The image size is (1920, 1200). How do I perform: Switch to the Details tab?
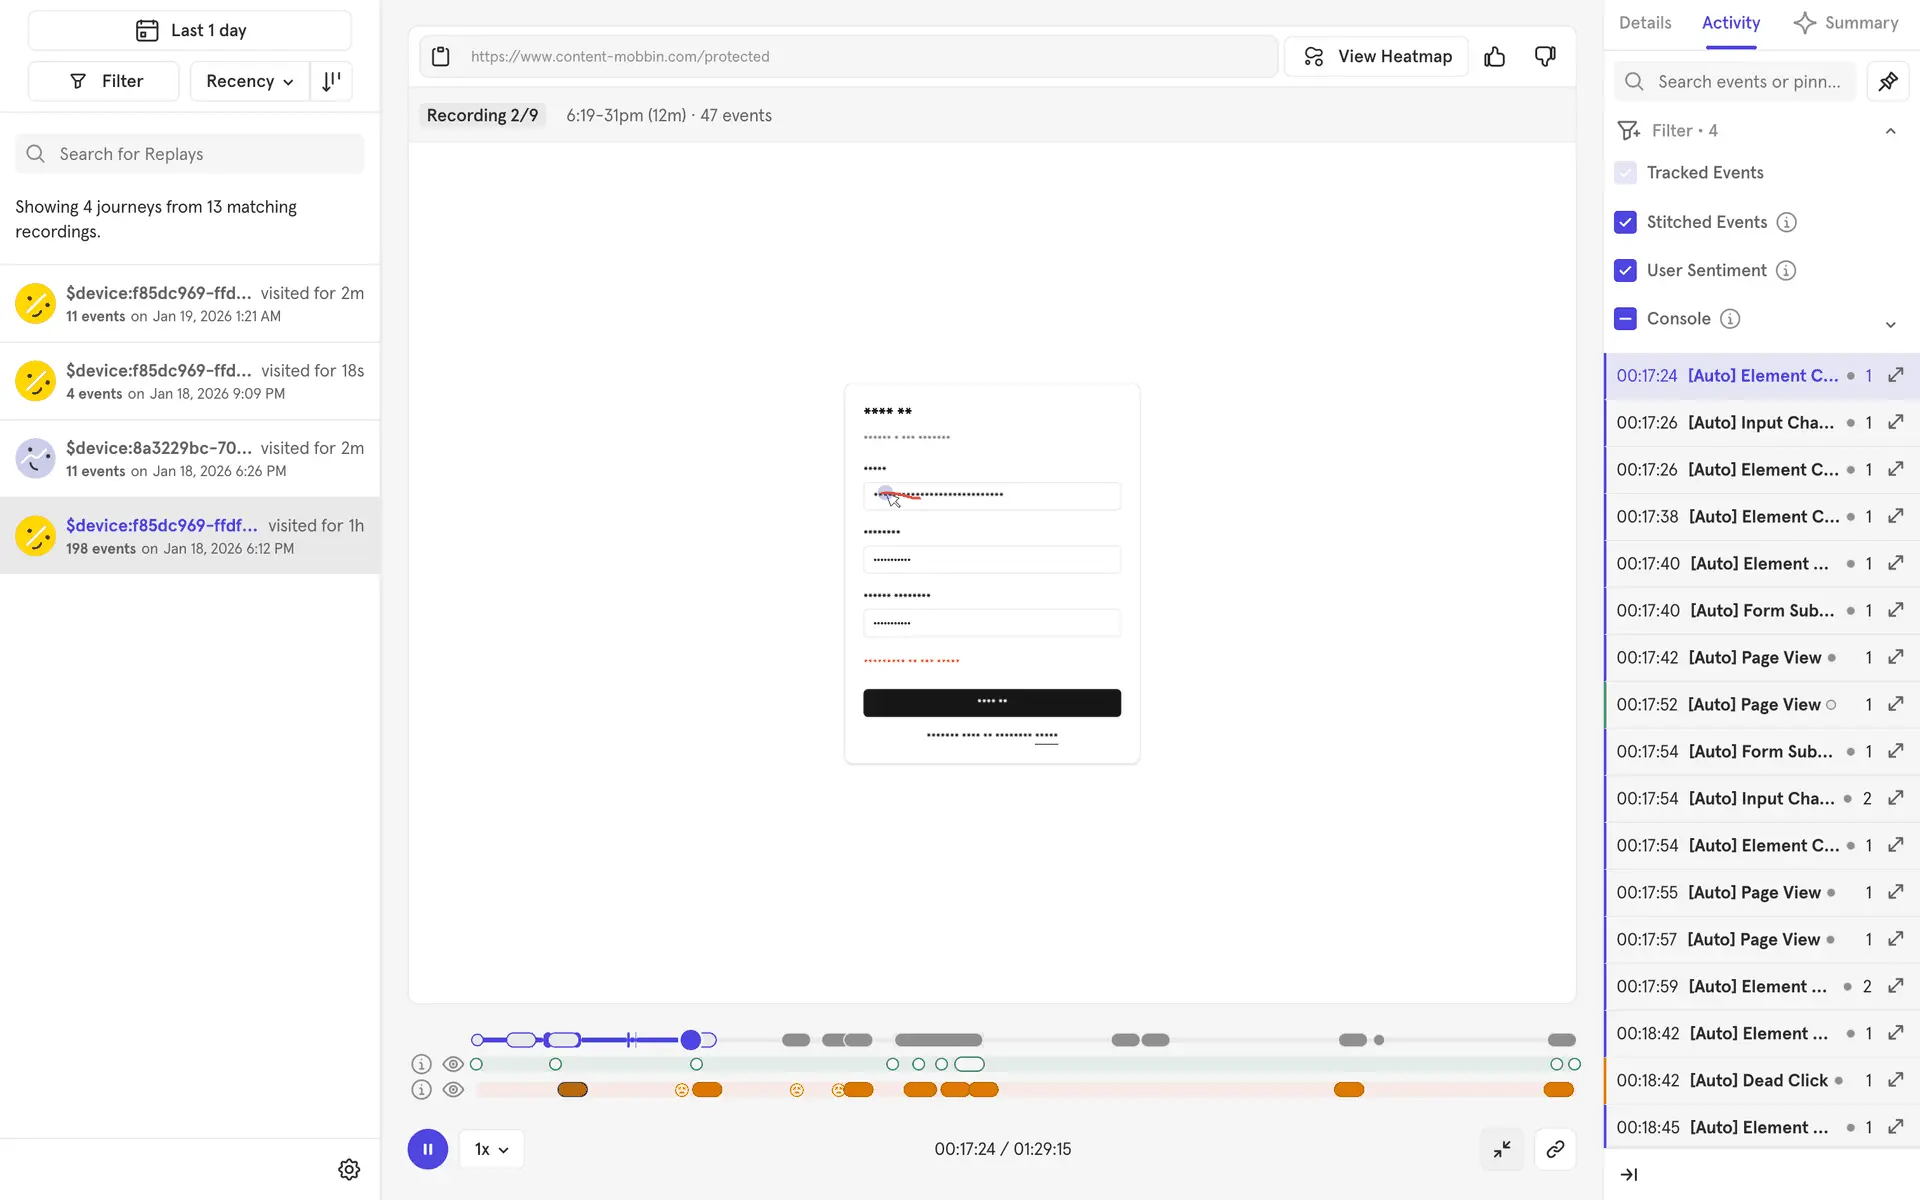(x=1644, y=23)
